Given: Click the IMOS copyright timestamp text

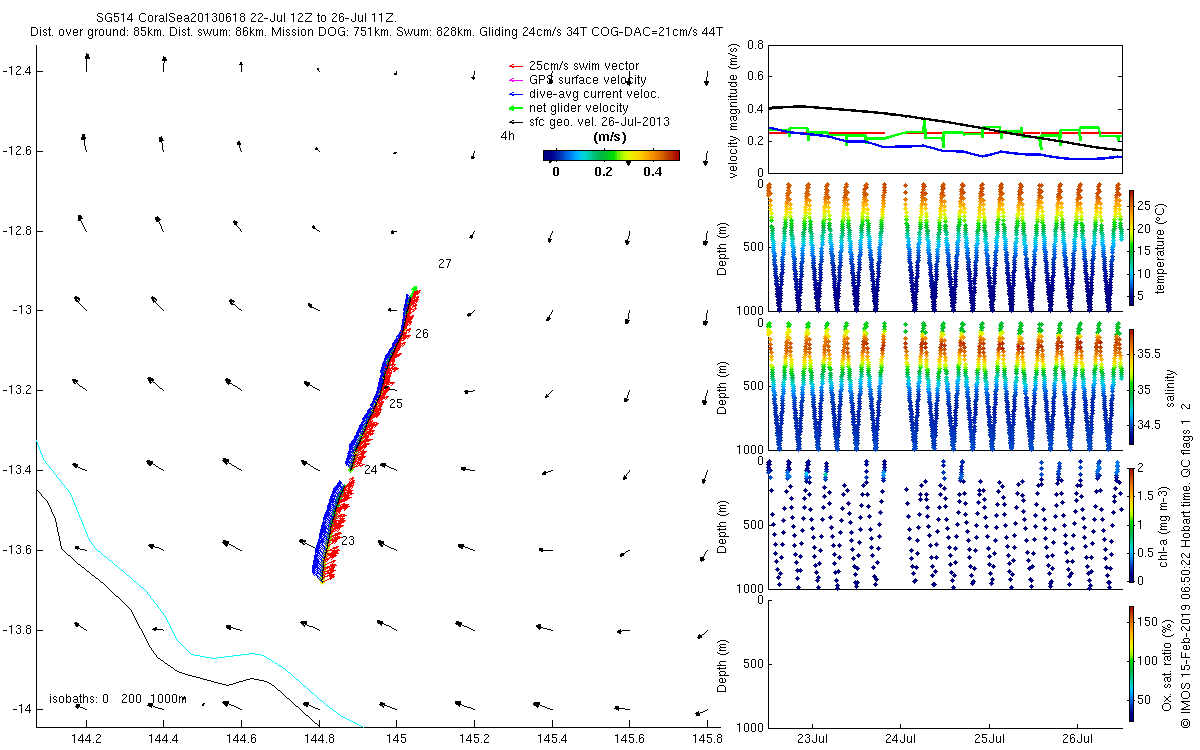Looking at the screenshot, I should [x=1185, y=563].
